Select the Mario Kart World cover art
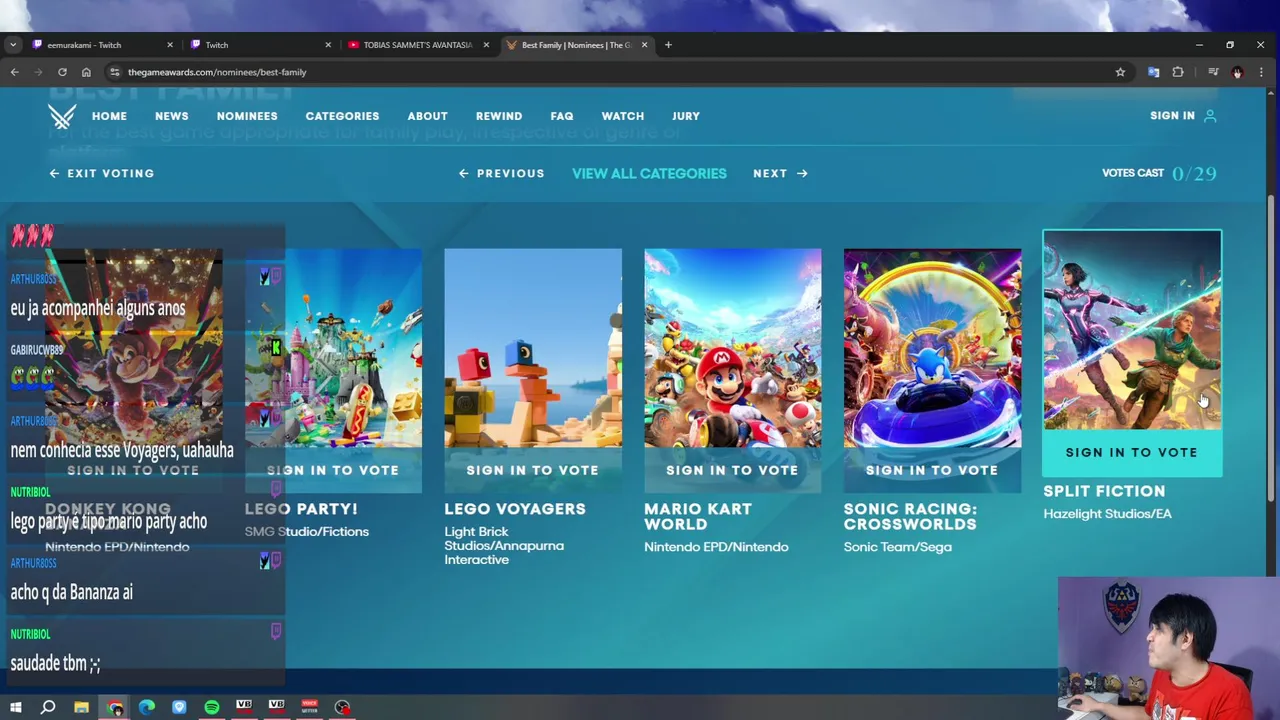The width and height of the screenshot is (1280, 720). click(x=733, y=348)
